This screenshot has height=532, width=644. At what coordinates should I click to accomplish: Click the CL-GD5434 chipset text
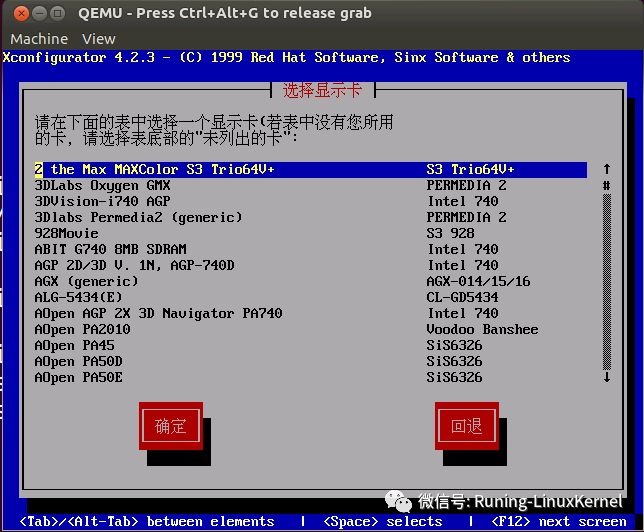(x=462, y=297)
